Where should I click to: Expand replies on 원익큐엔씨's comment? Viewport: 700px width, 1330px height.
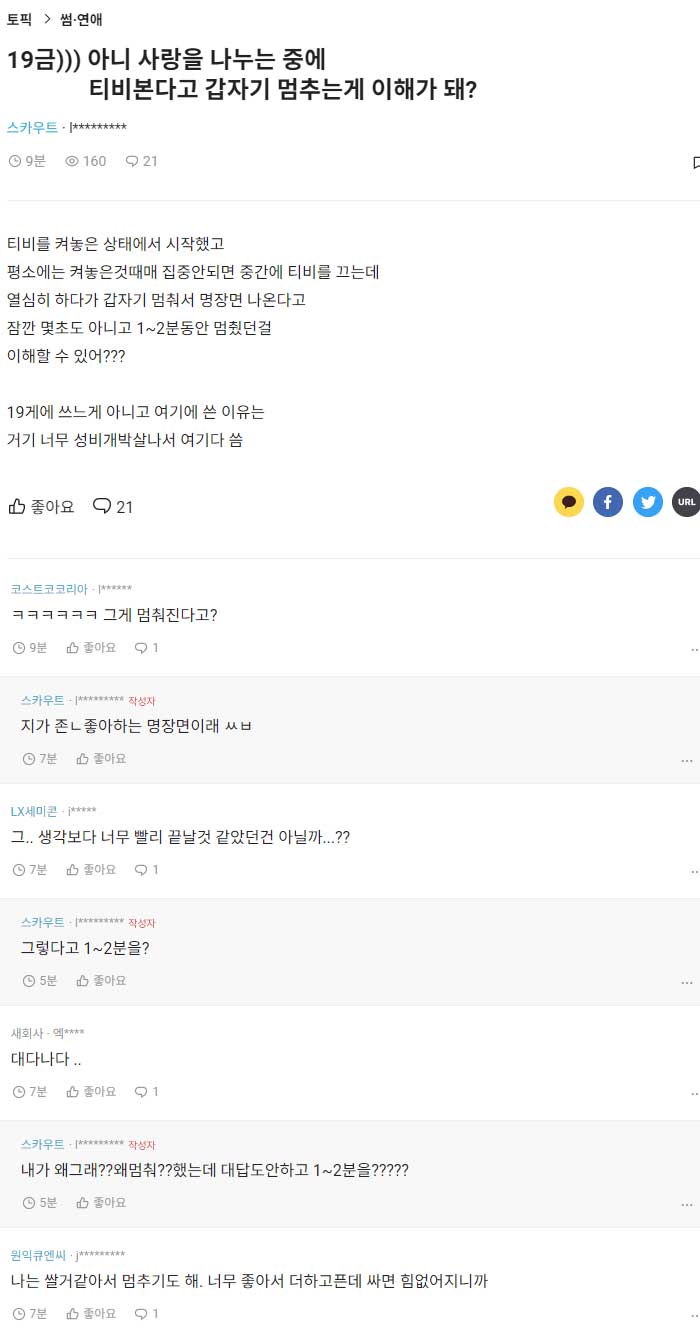(146, 1313)
